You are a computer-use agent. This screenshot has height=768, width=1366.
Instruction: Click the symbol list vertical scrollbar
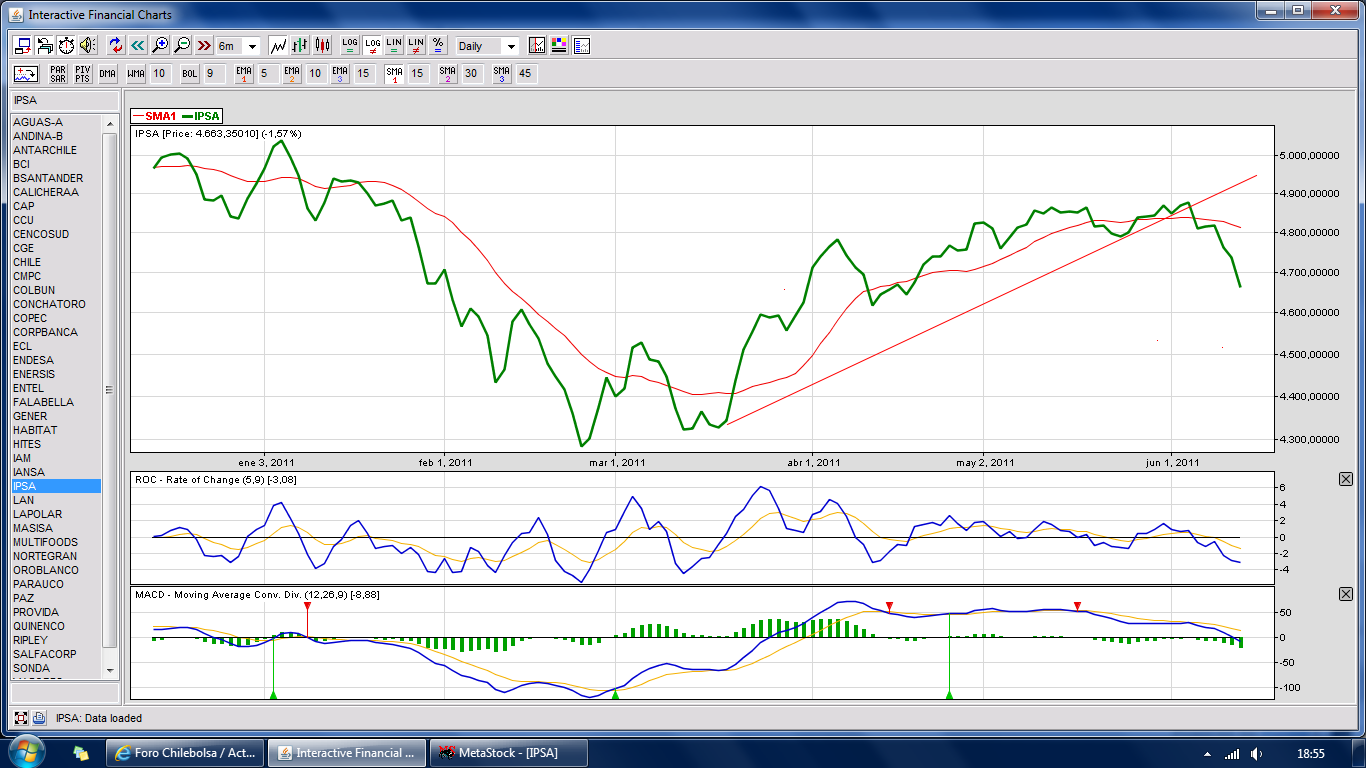point(110,390)
